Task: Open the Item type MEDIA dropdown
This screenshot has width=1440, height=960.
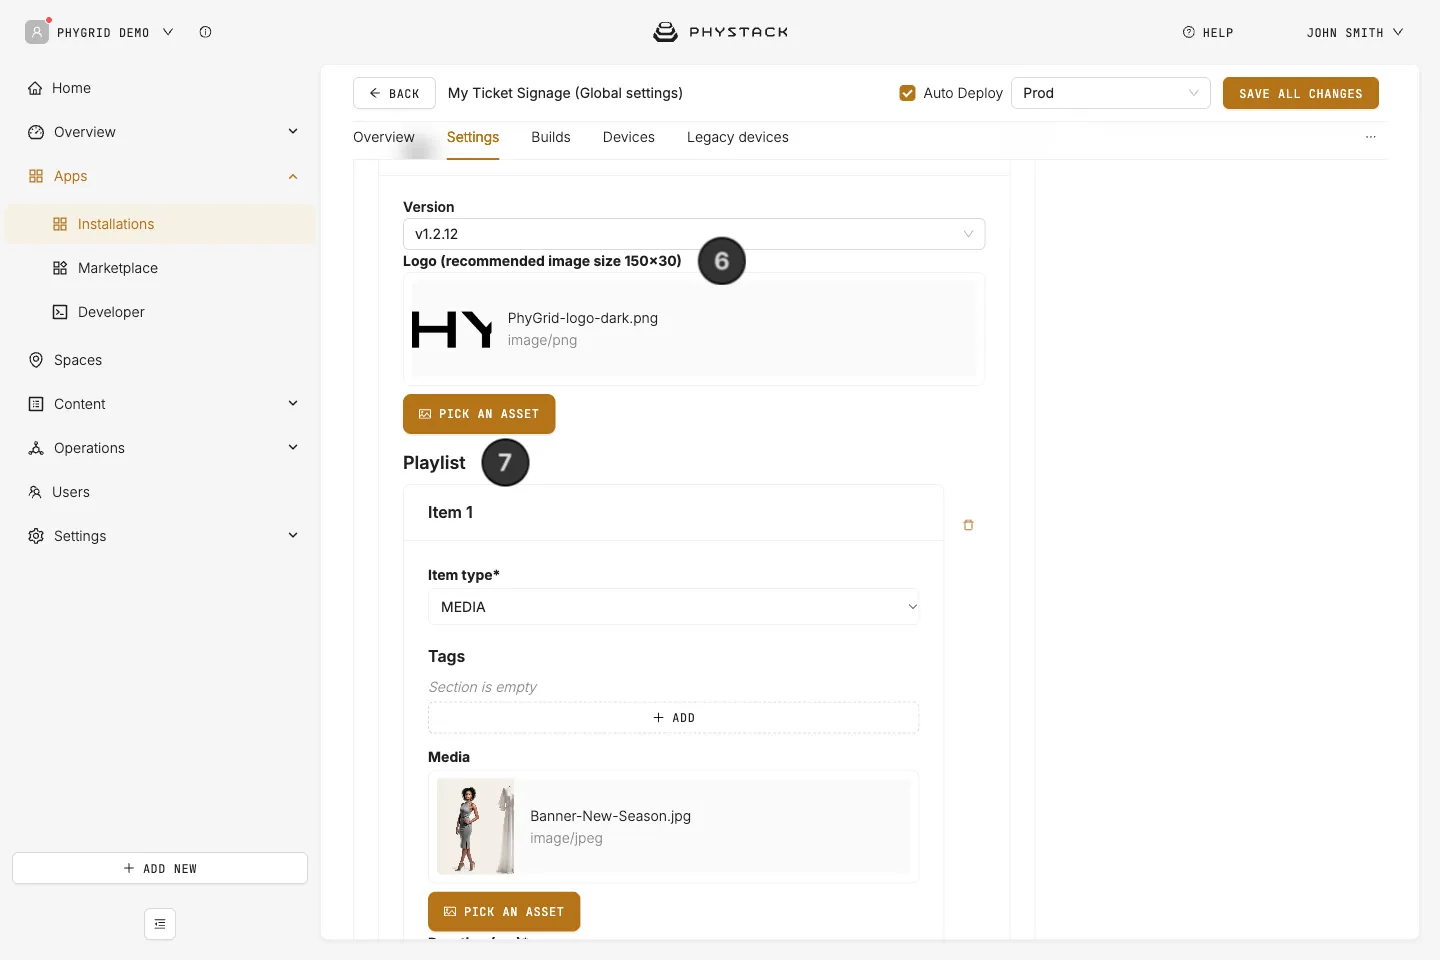Action: tap(674, 607)
